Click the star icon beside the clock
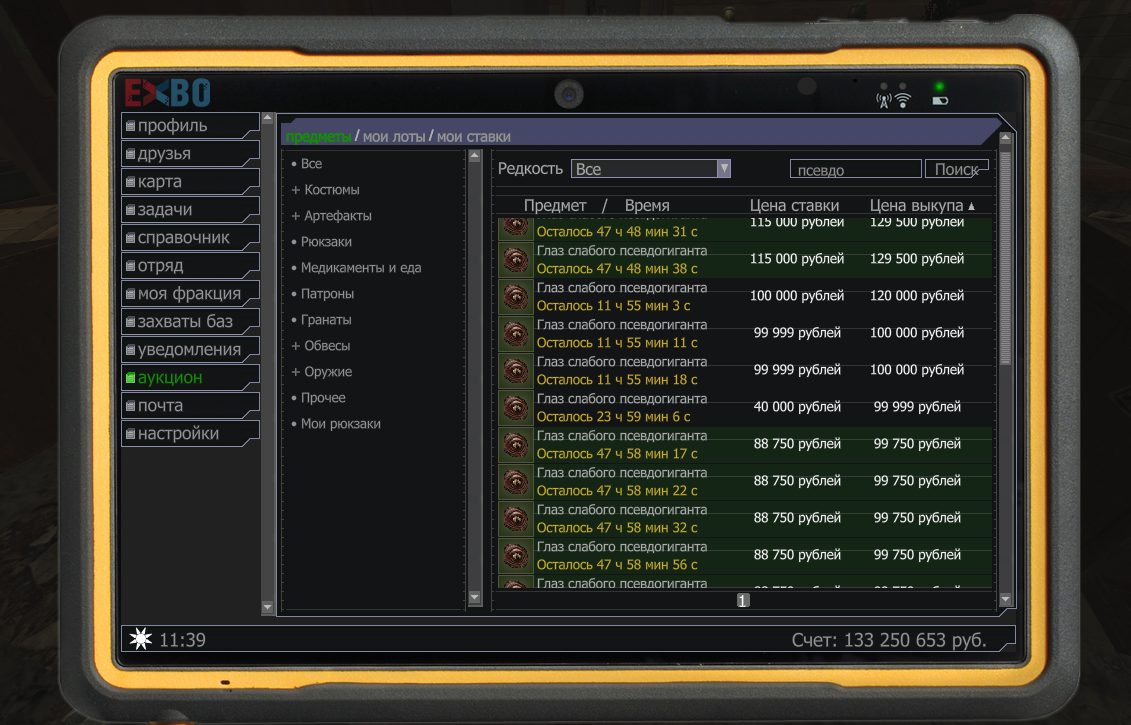The width and height of the screenshot is (1131, 725). point(141,640)
